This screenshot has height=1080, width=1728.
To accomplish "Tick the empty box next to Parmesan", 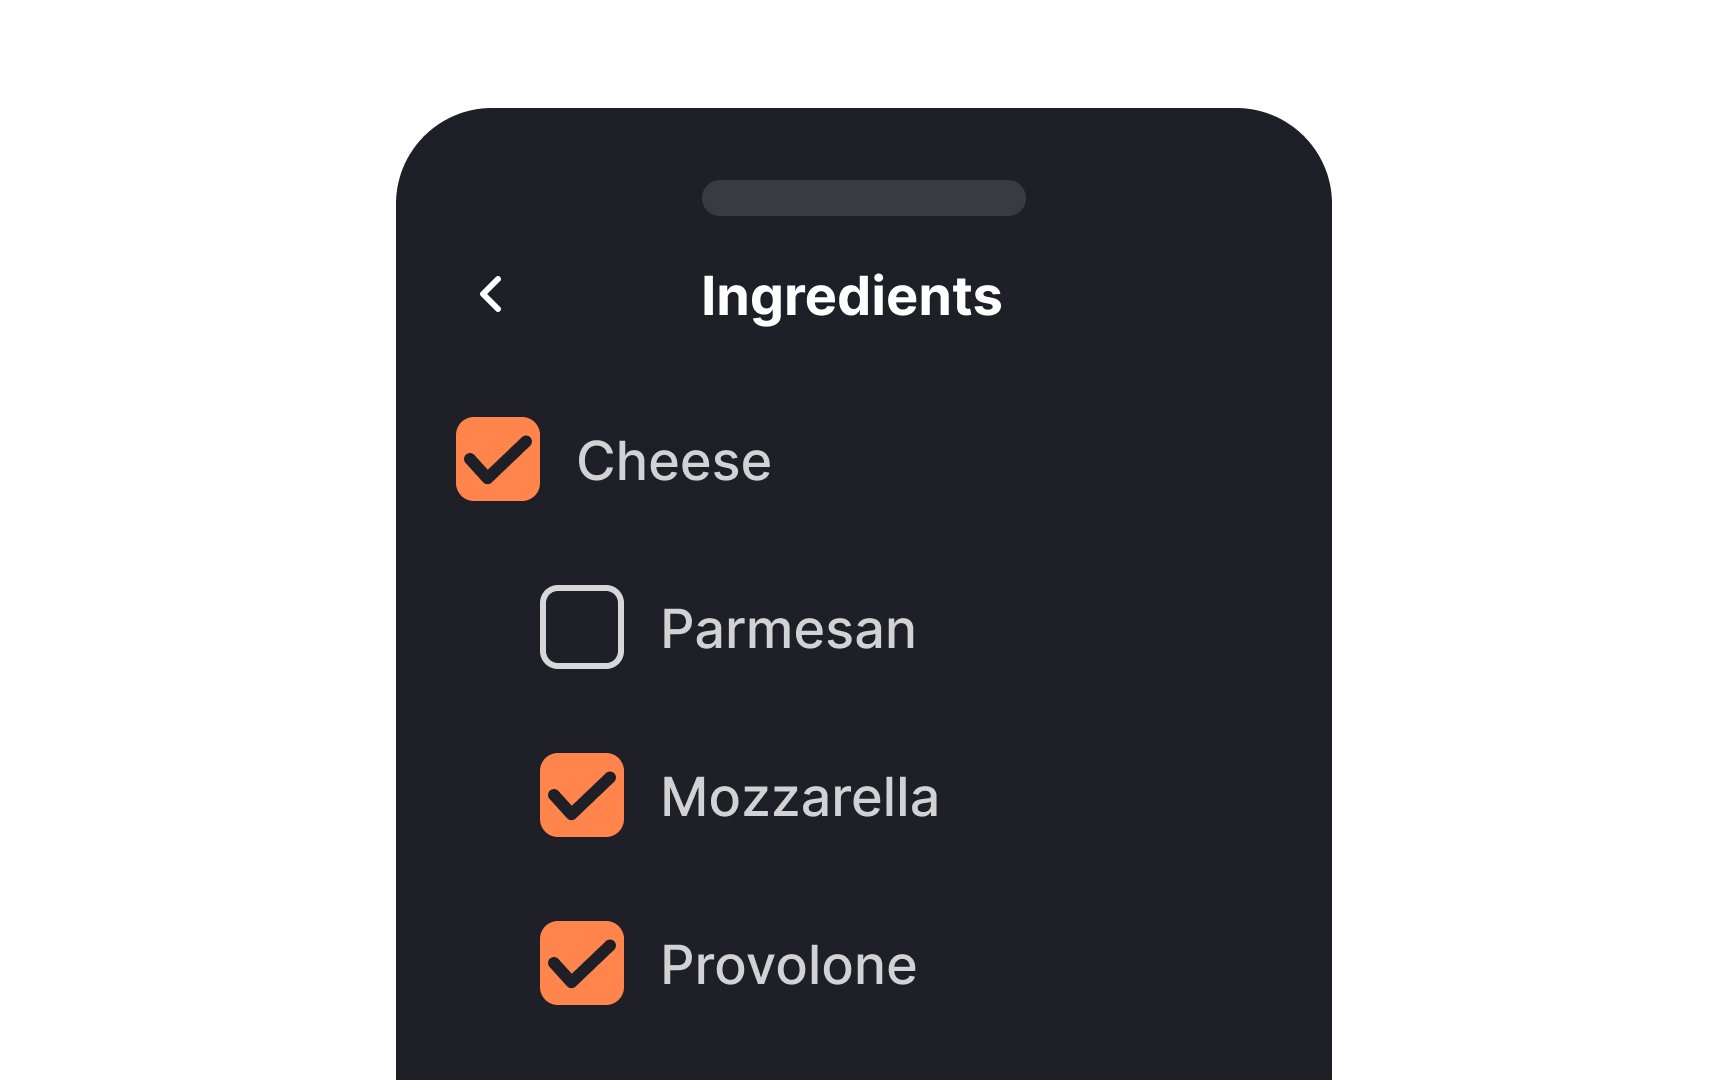I will (582, 627).
